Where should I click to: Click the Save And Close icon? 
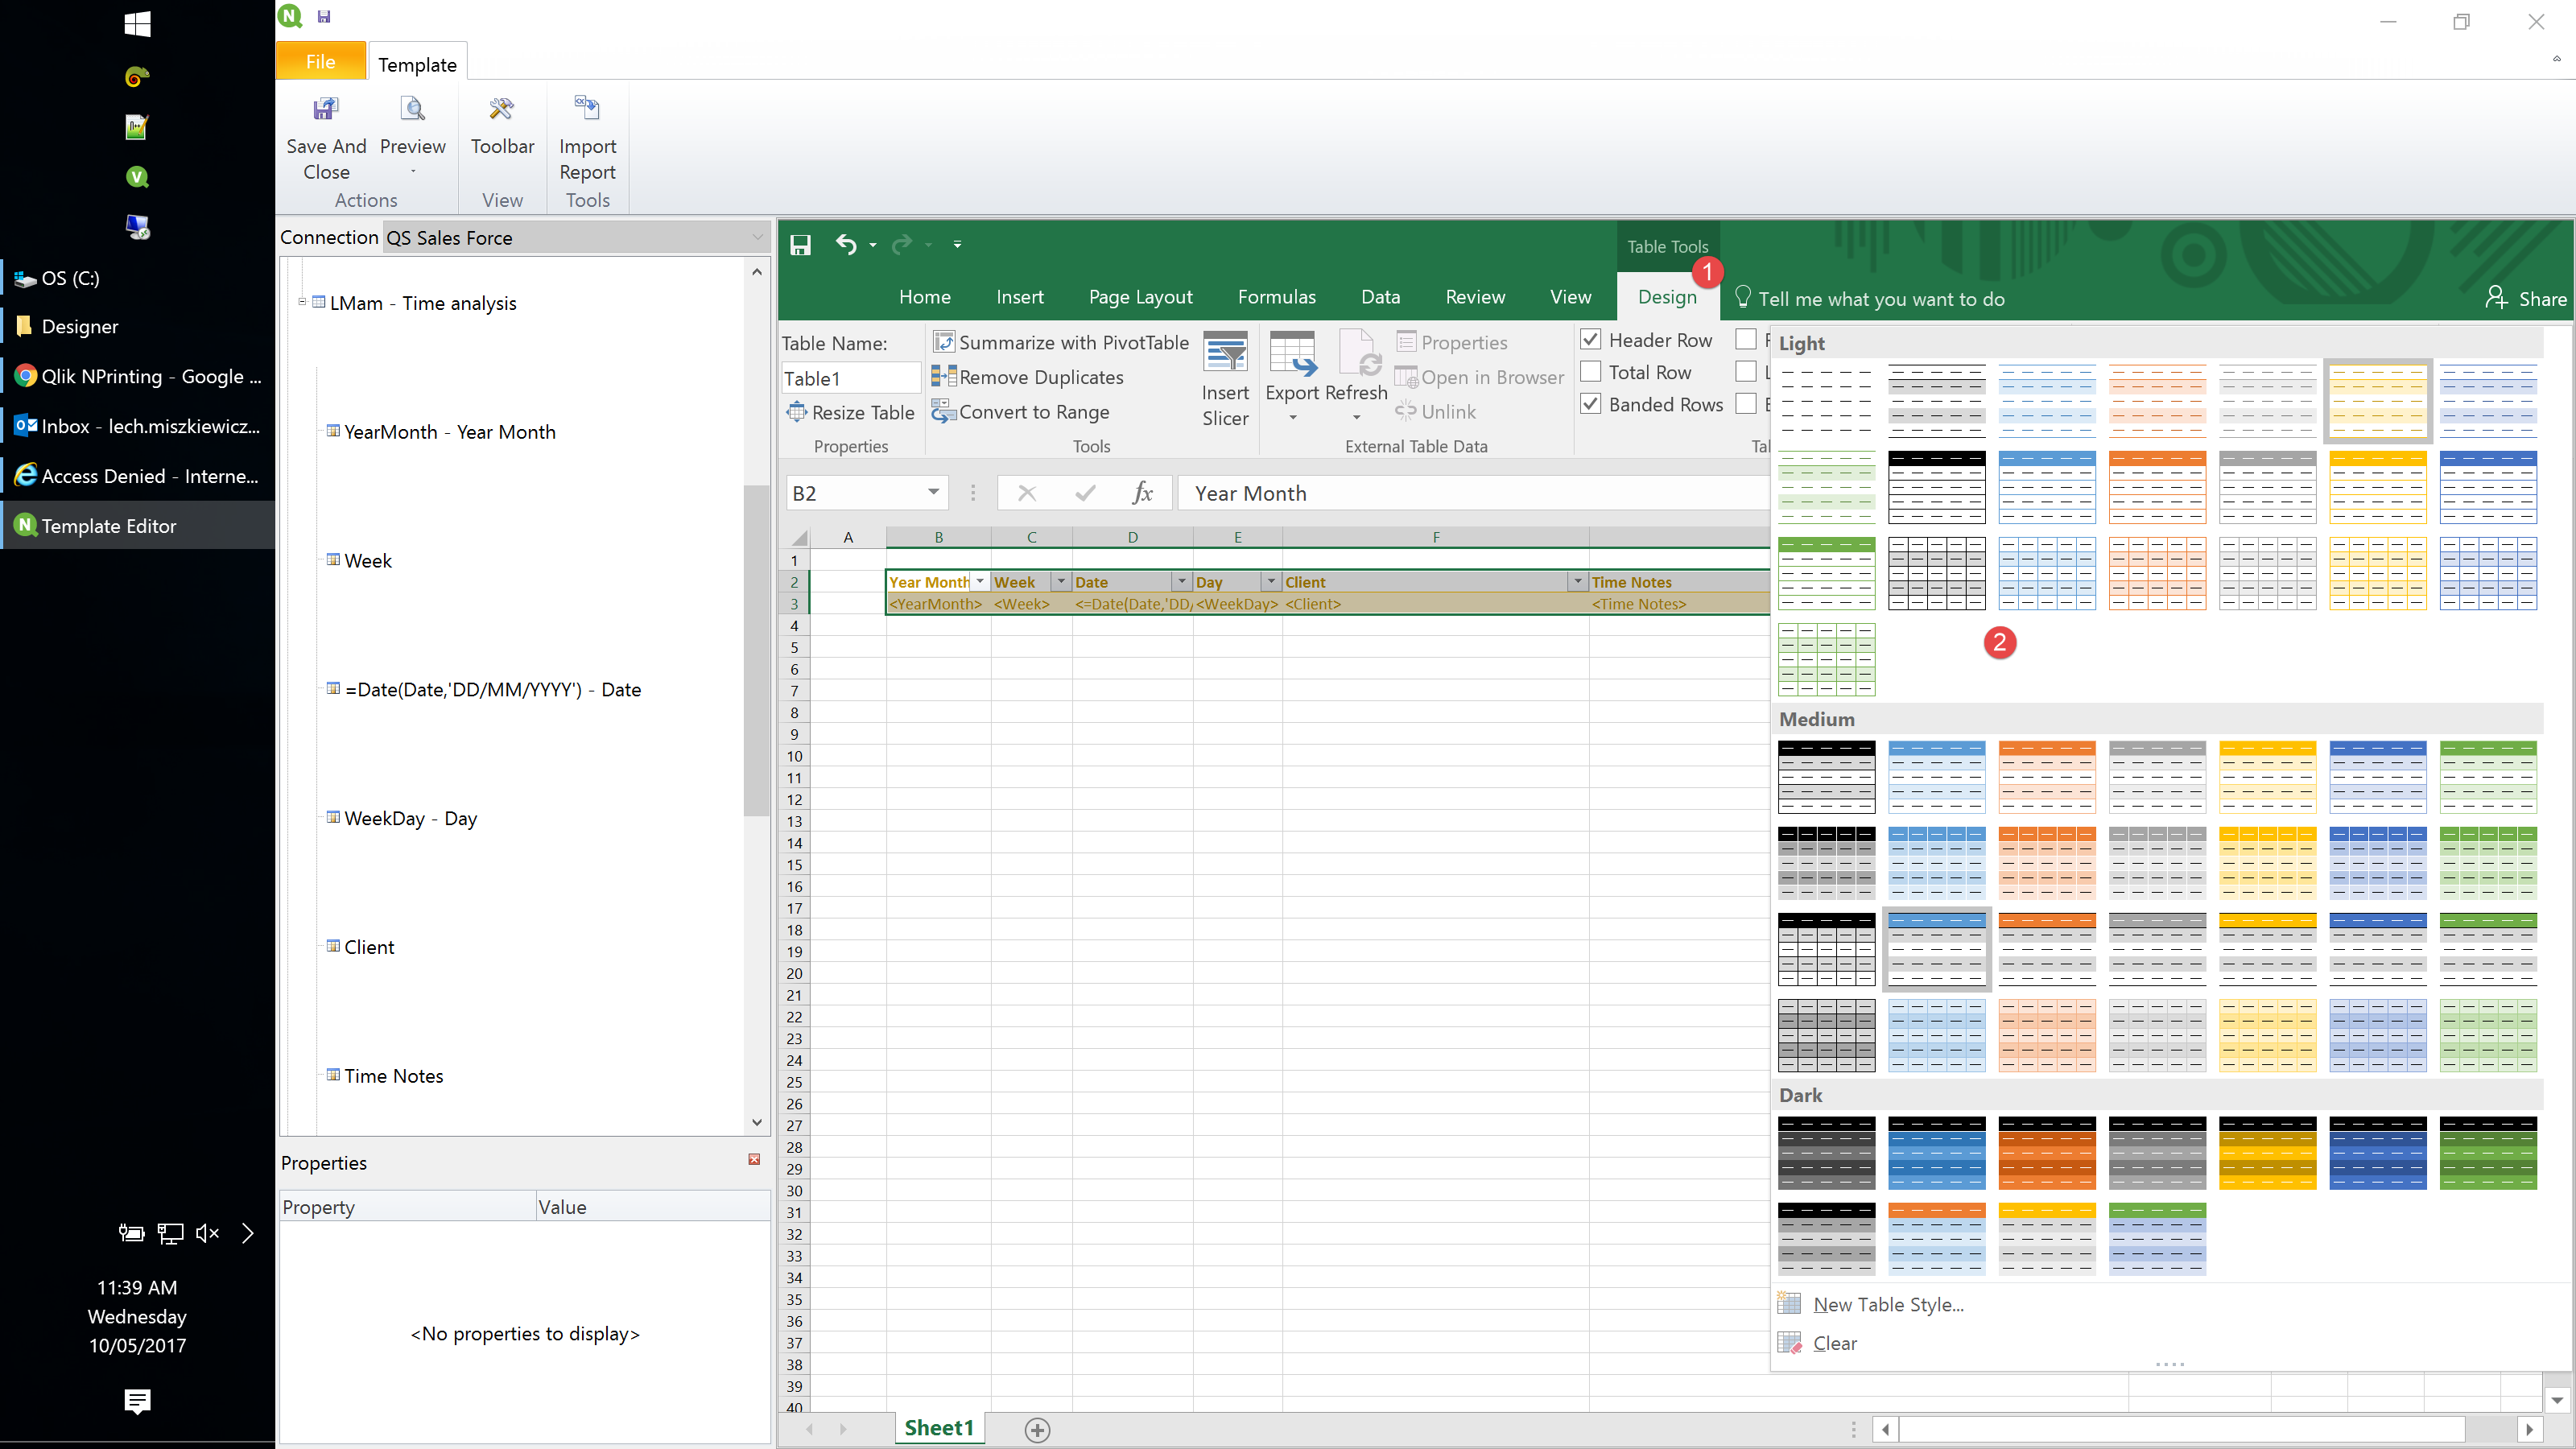click(326, 108)
